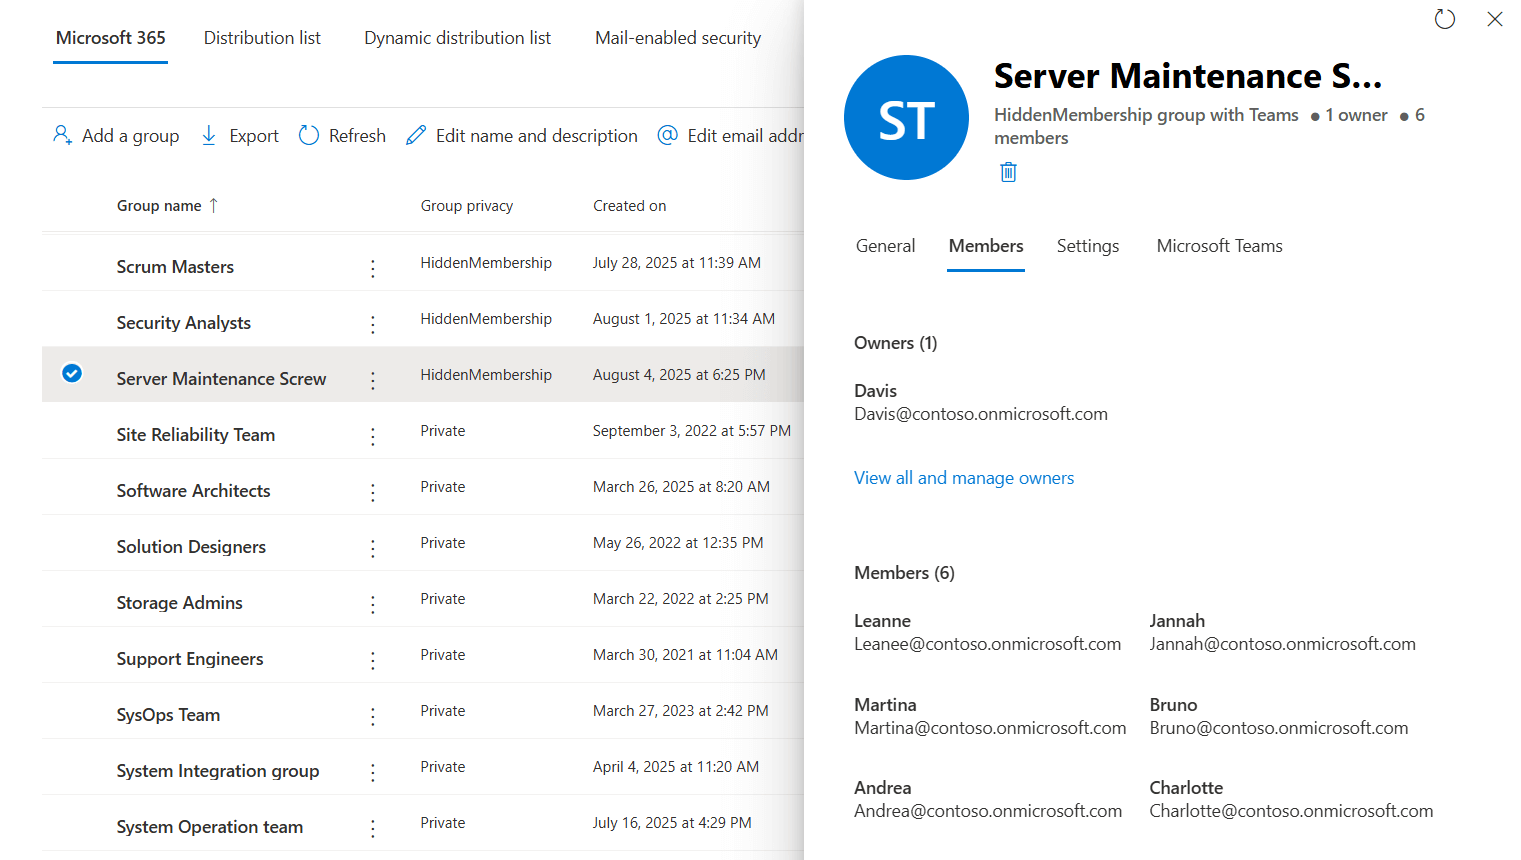Screen dimensions: 1521x860
Task: Open the Settings tab in the panel
Action: pos(1087,245)
